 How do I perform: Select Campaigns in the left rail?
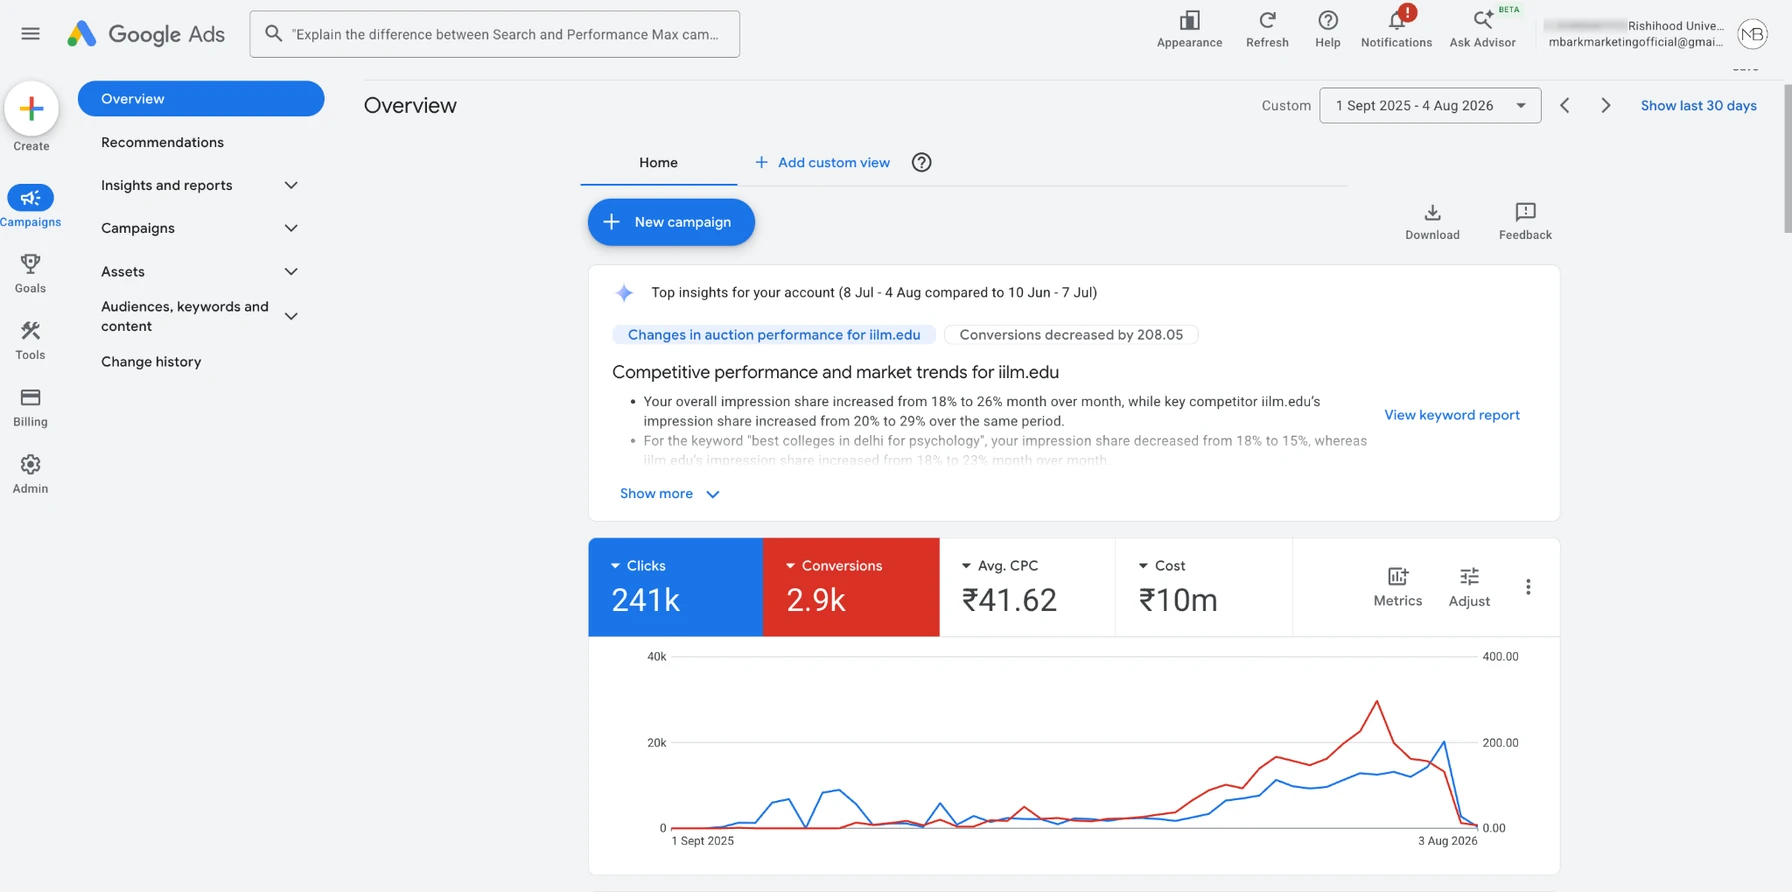(30, 206)
